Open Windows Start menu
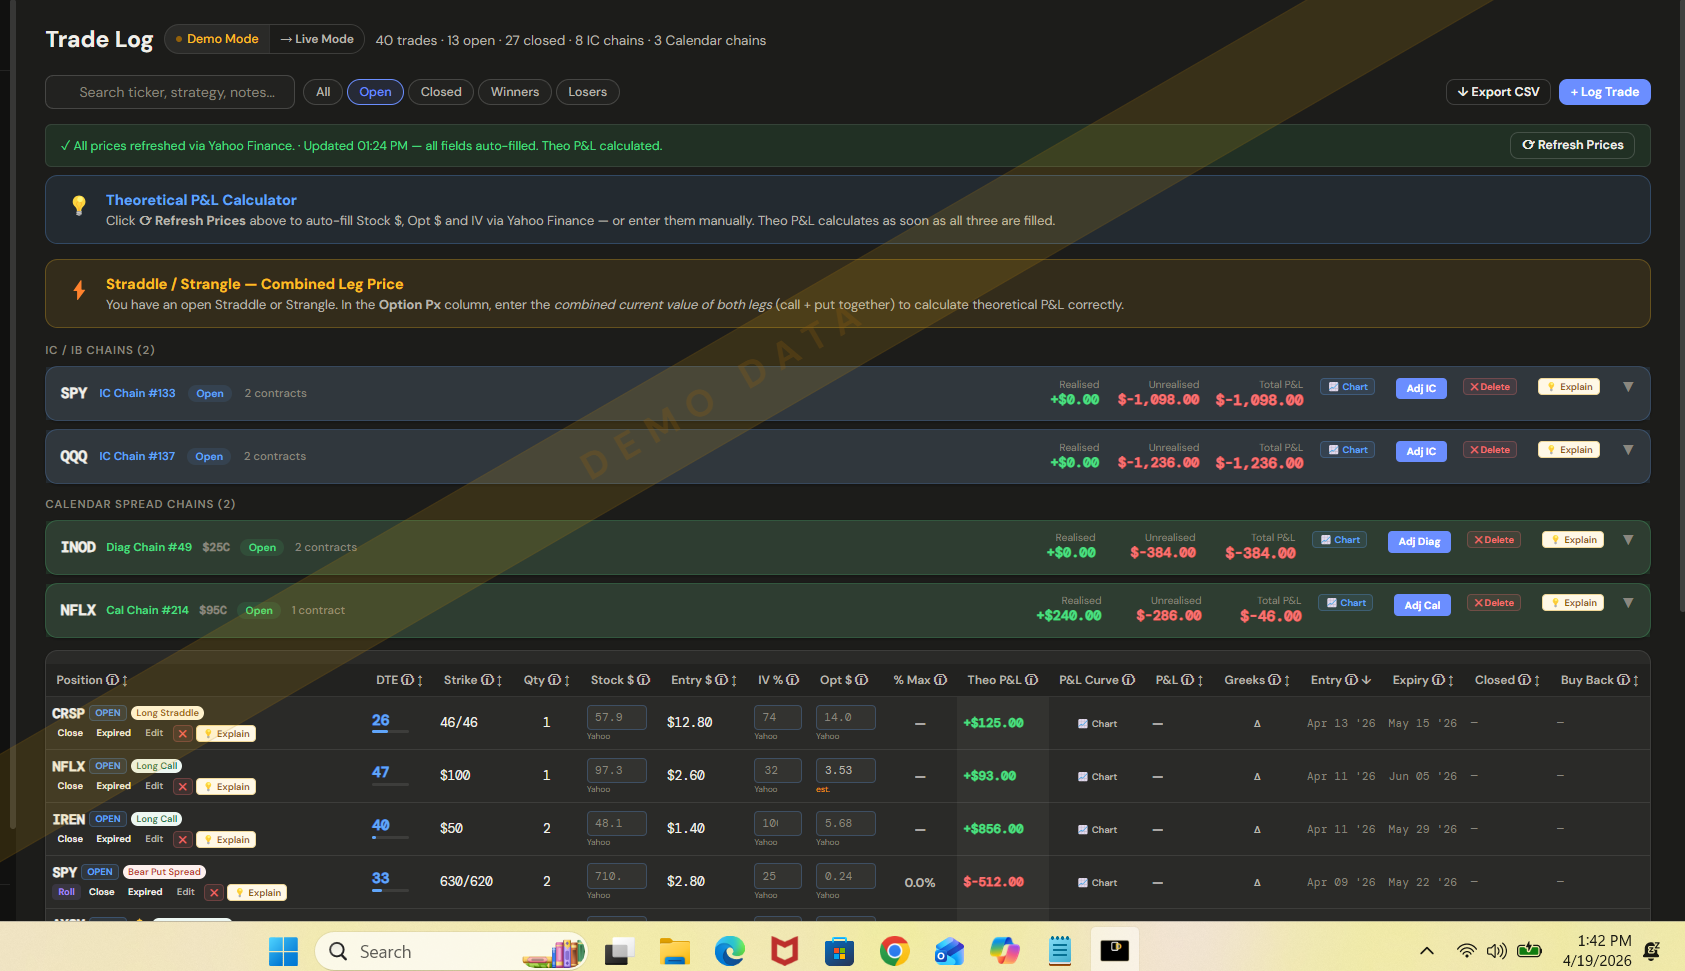The width and height of the screenshot is (1685, 971). [x=283, y=951]
